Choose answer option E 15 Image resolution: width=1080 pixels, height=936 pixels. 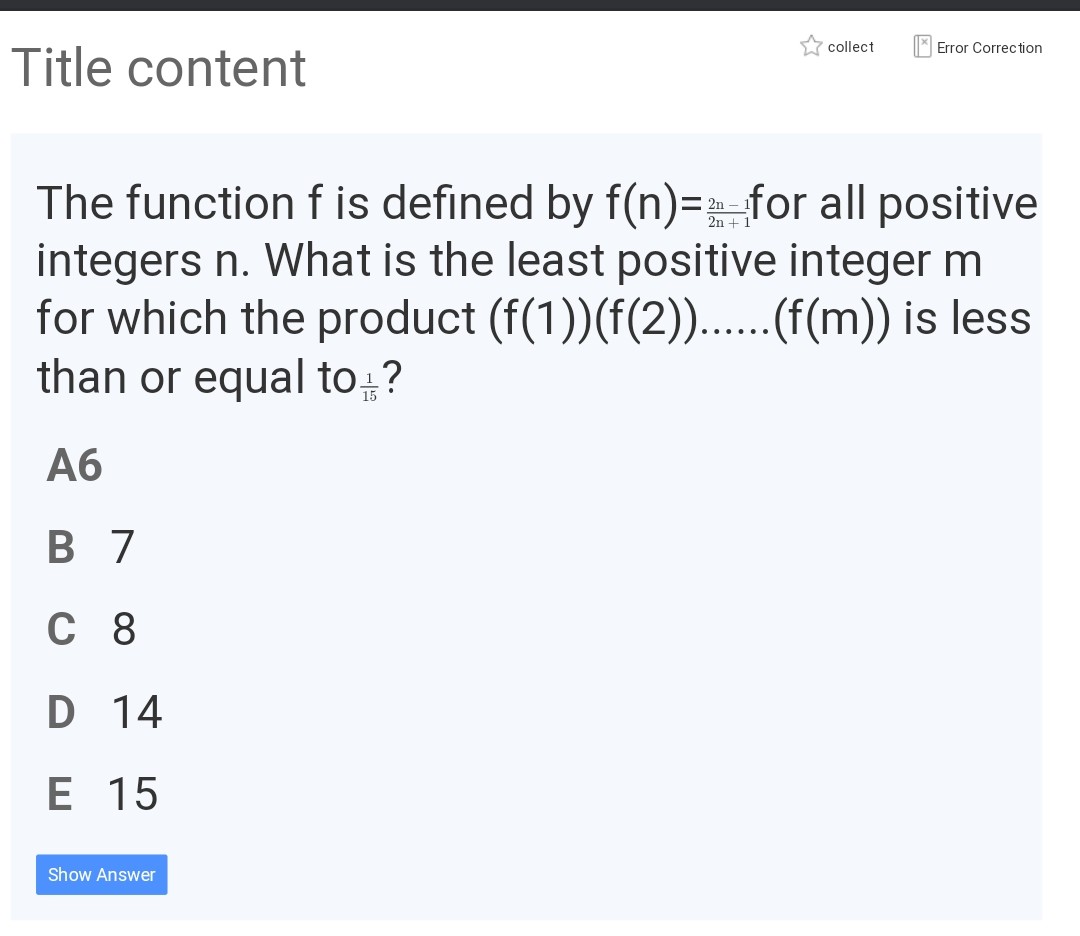(x=102, y=793)
